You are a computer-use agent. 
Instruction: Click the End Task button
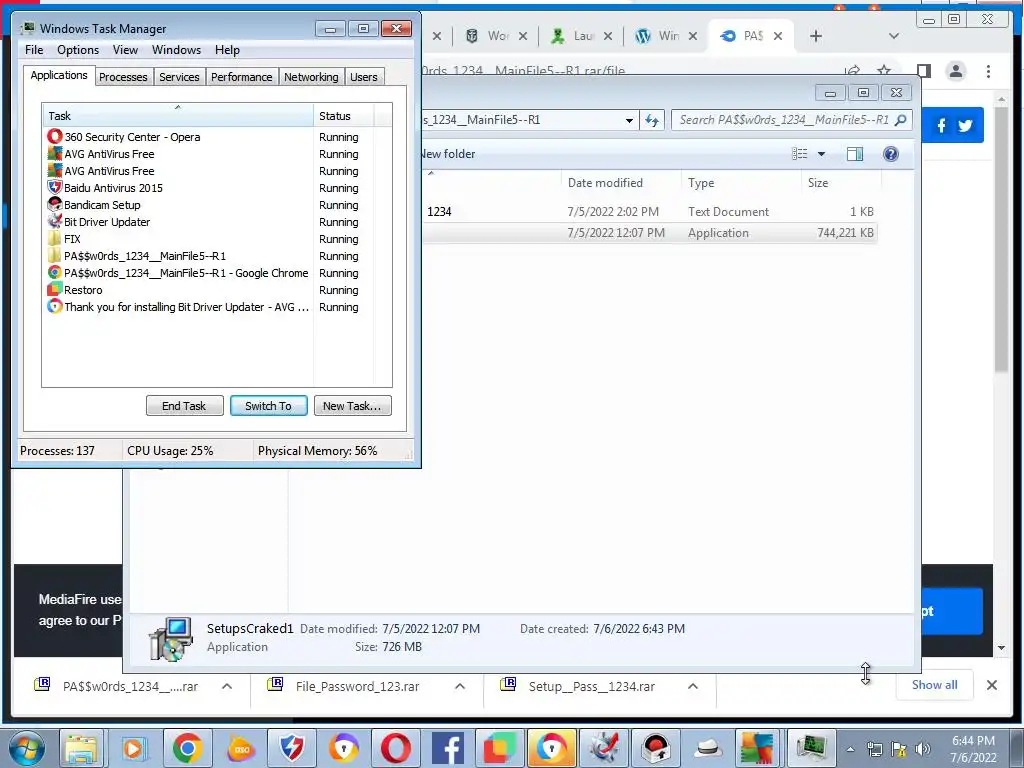[184, 406]
